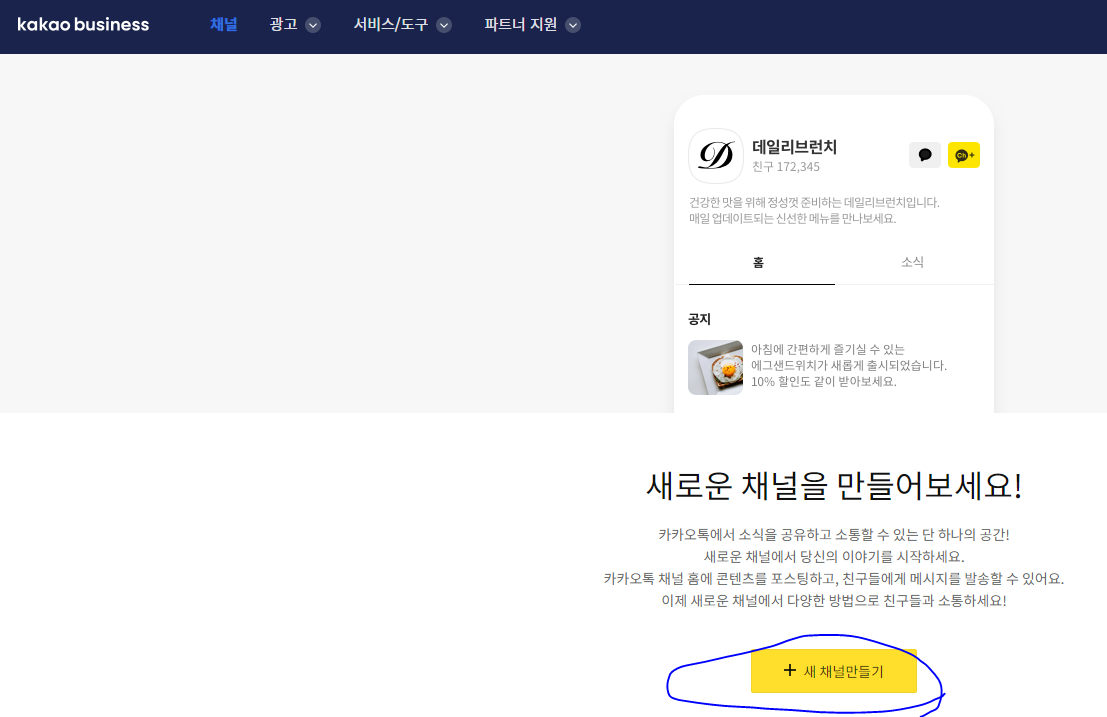
Task: Open the 광고 menu
Action: pyautogui.click(x=283, y=25)
